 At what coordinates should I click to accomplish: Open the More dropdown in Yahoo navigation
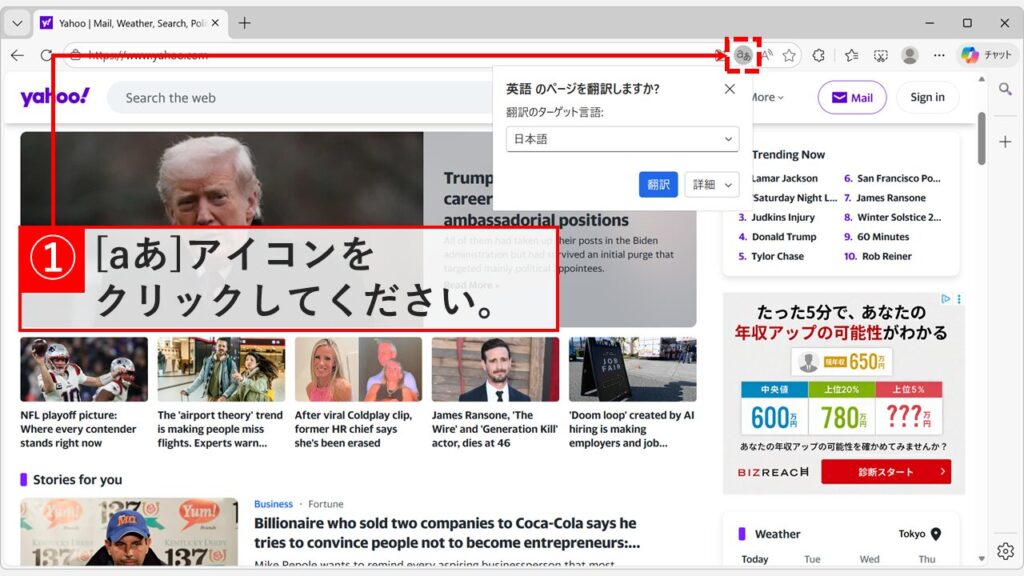tap(763, 97)
